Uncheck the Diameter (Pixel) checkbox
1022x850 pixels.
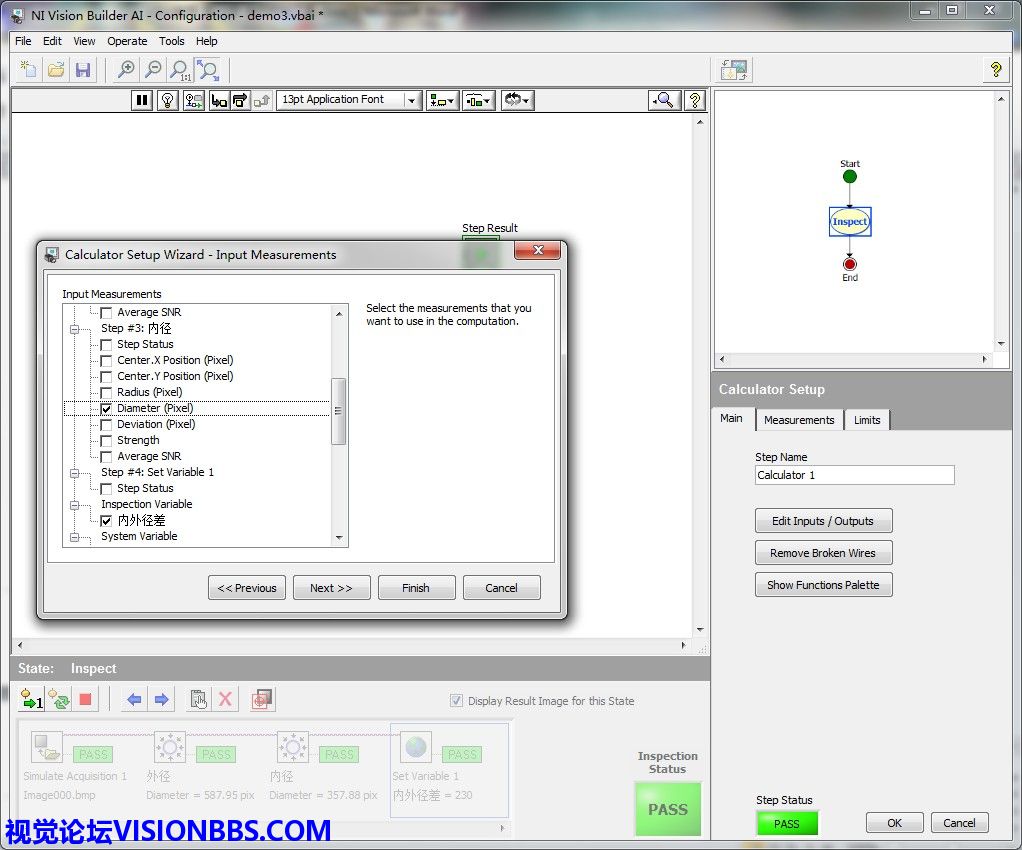[x=106, y=409]
